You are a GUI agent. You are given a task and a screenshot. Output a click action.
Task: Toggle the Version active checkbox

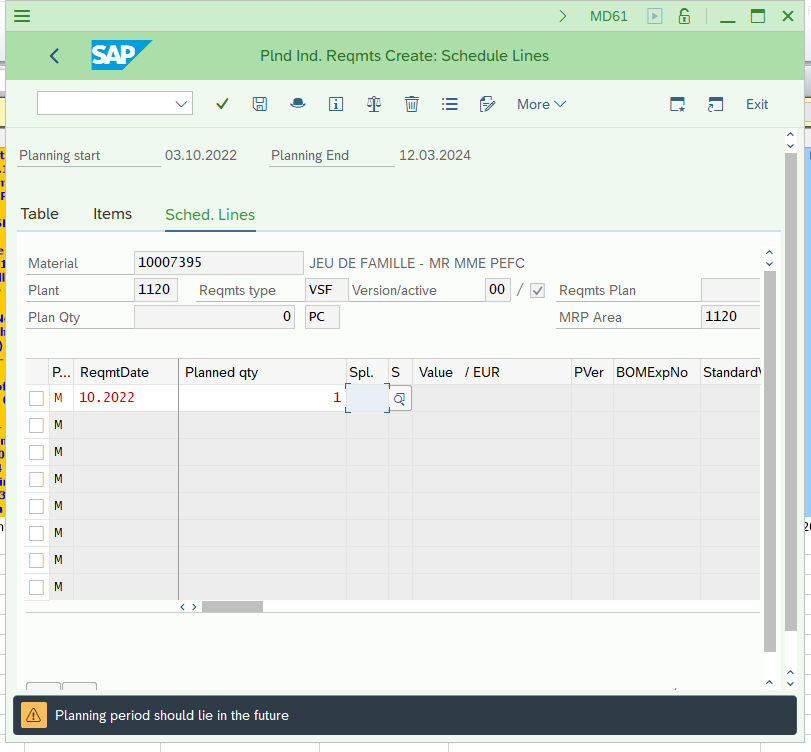point(538,291)
